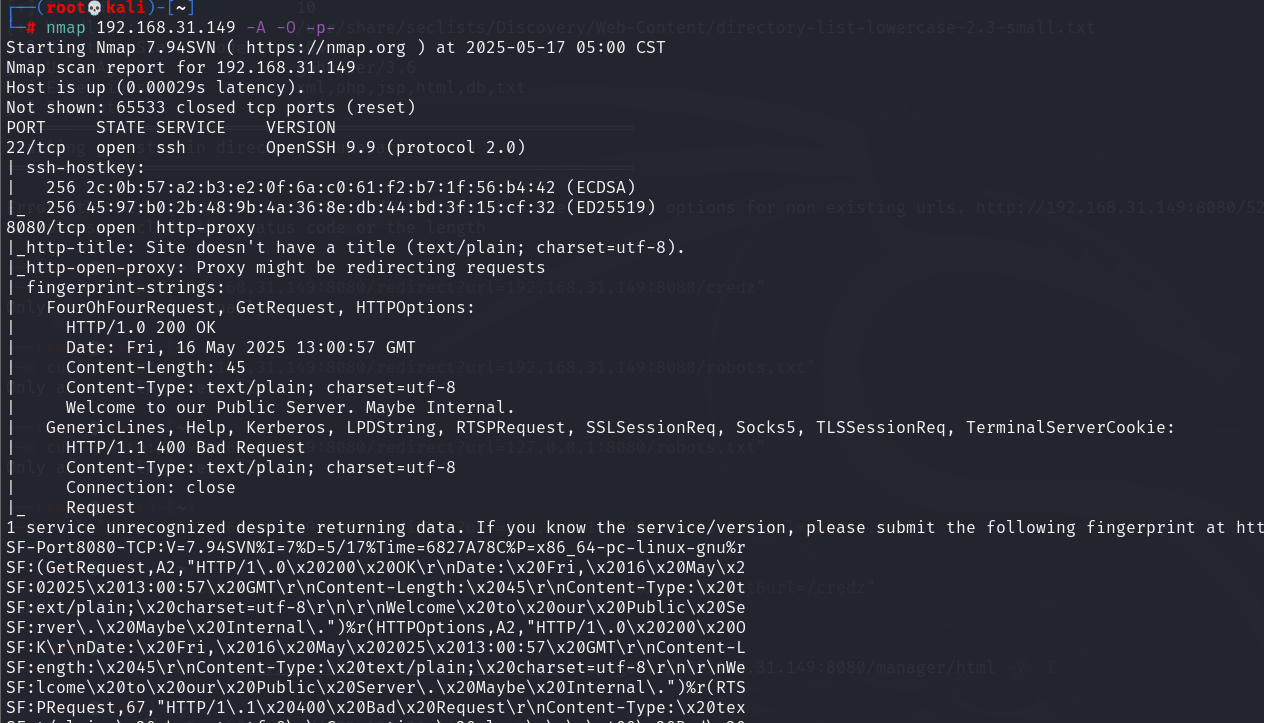Click the nmap command word in the prompt
Viewport: 1264px width, 723px height.
66,27
